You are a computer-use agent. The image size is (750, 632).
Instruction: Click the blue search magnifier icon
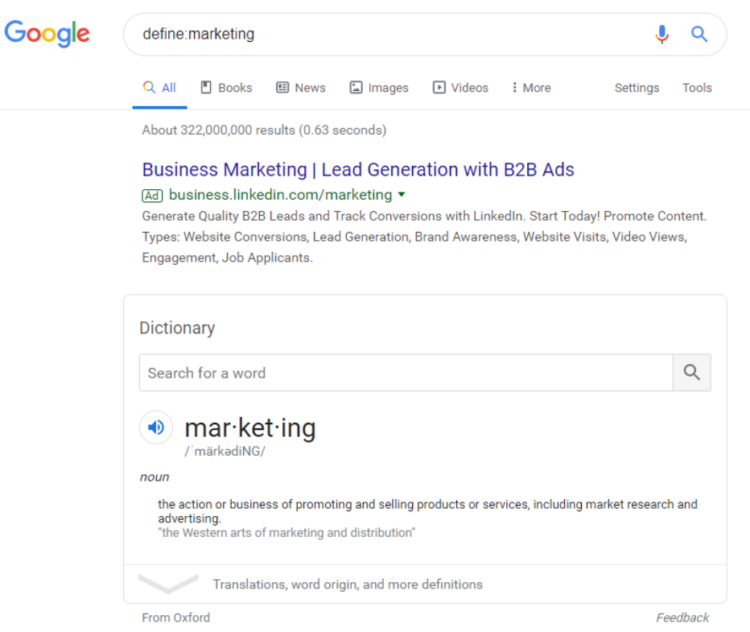click(x=700, y=34)
